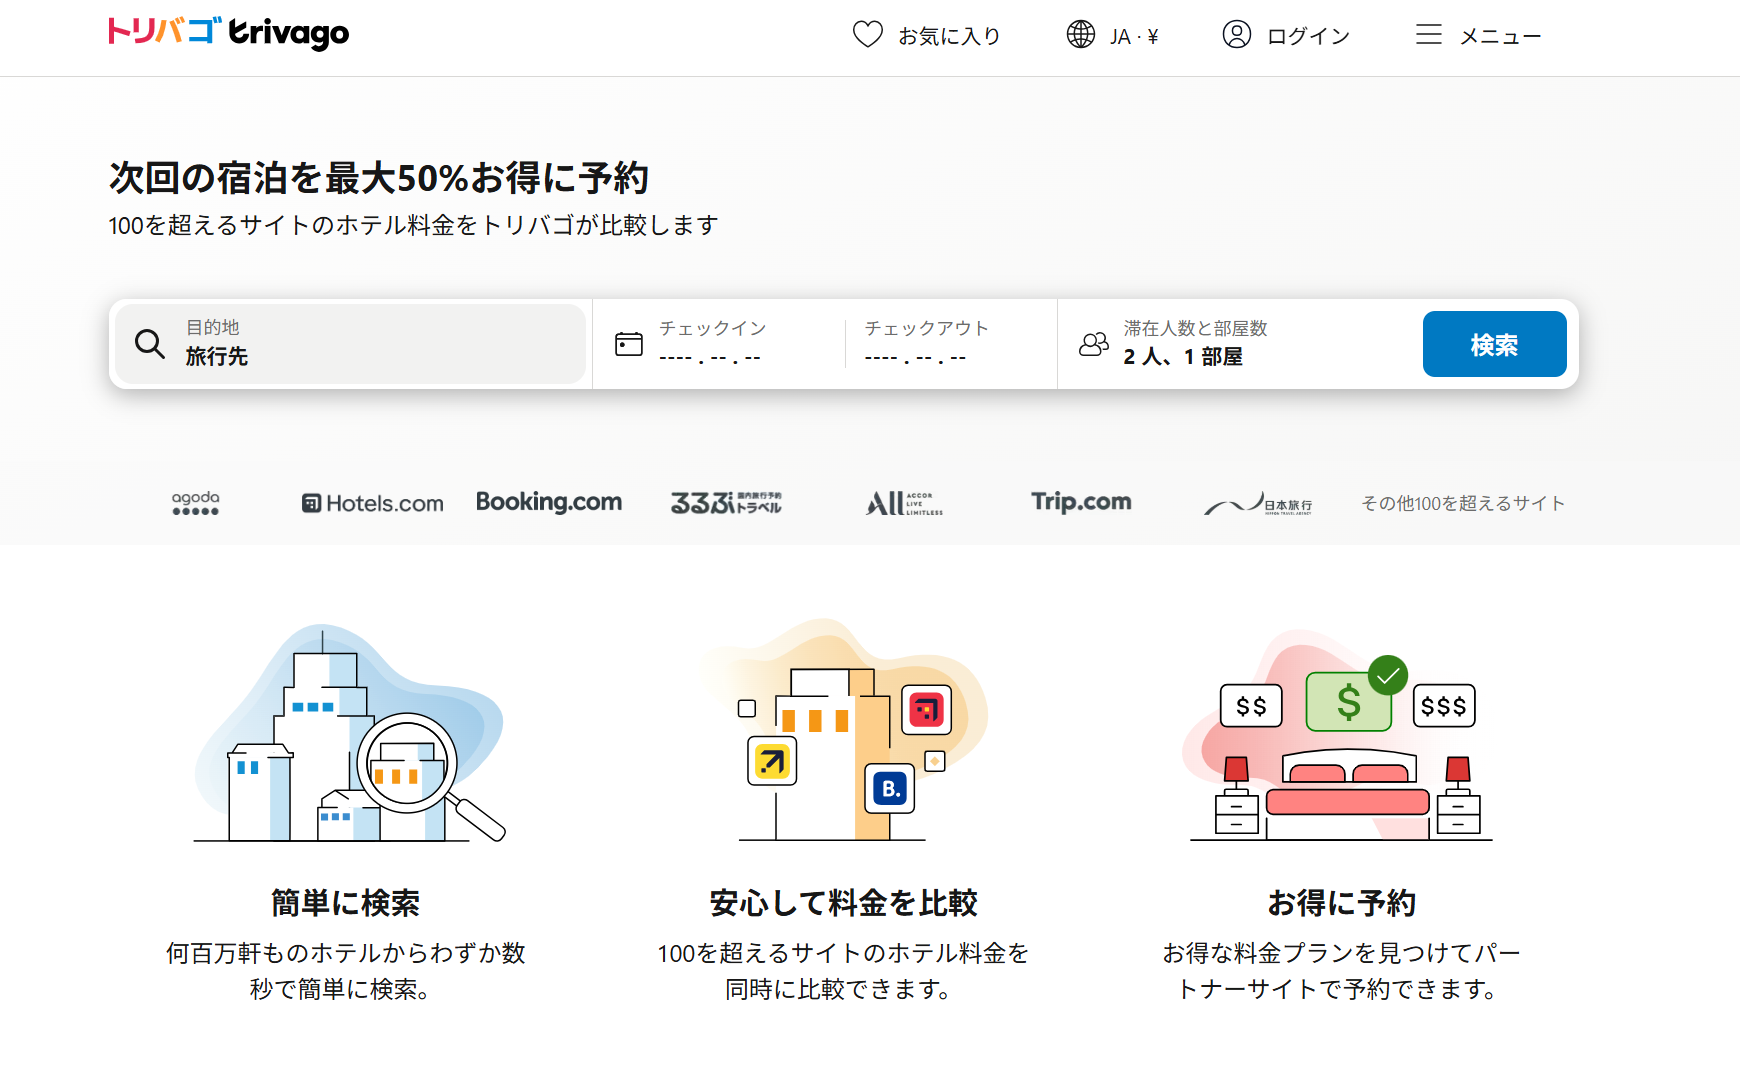The height and width of the screenshot is (1092, 1740).
Task: Click the 安心して料金を比較 heading
Action: 844,903
